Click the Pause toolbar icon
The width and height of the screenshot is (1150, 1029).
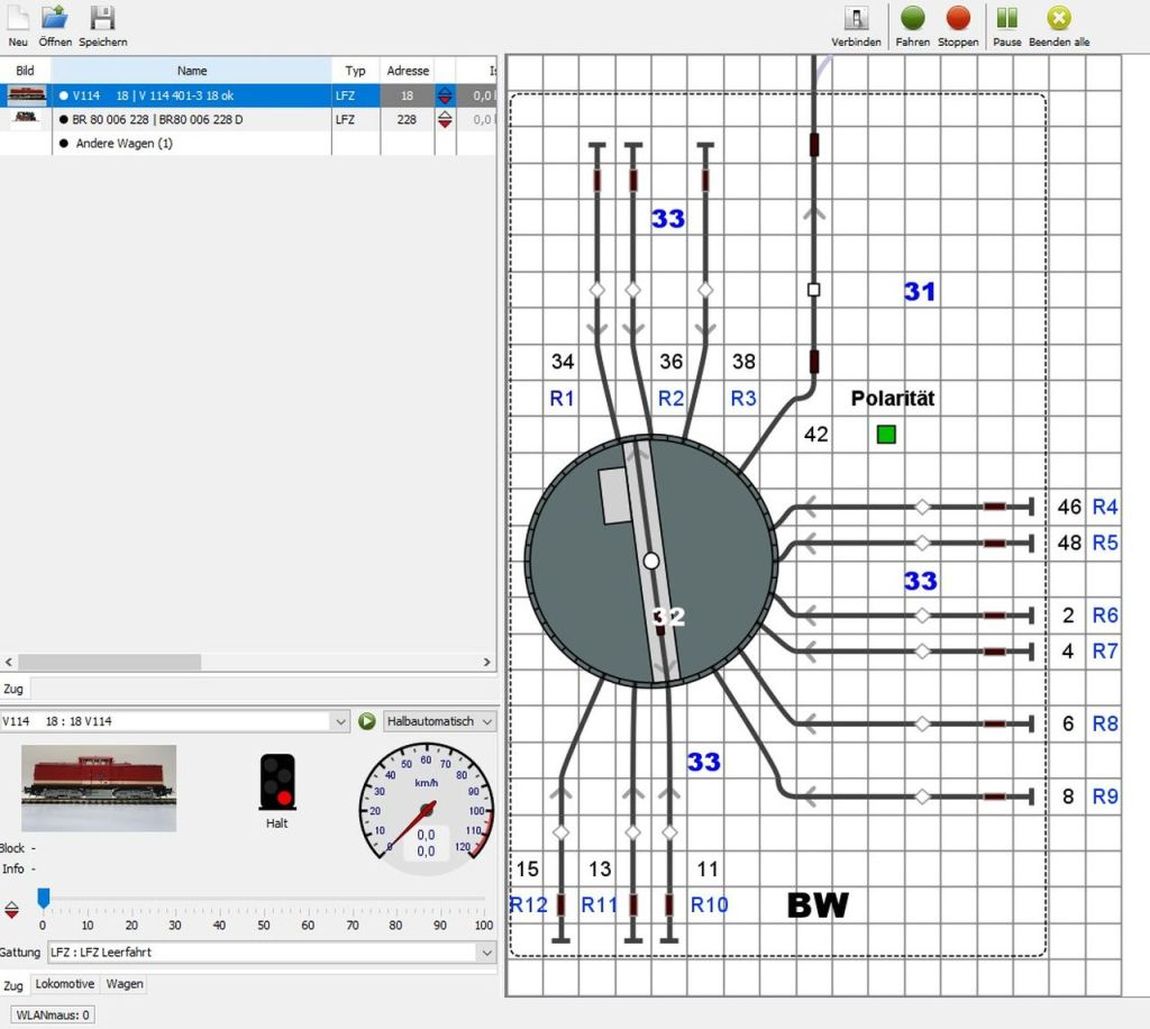point(1007,18)
